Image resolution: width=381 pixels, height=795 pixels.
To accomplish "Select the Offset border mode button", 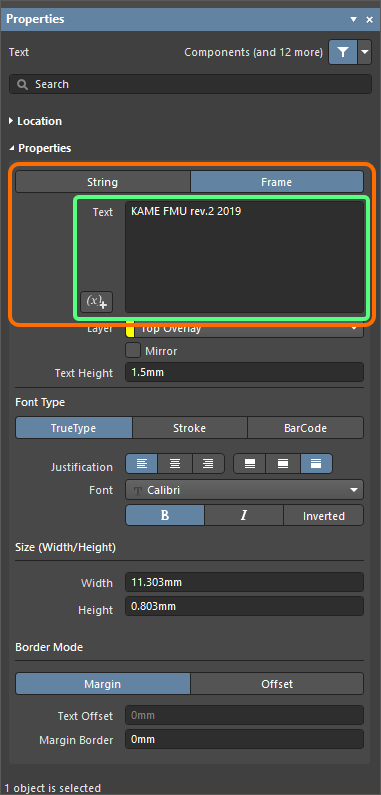I will pyautogui.click(x=277, y=684).
